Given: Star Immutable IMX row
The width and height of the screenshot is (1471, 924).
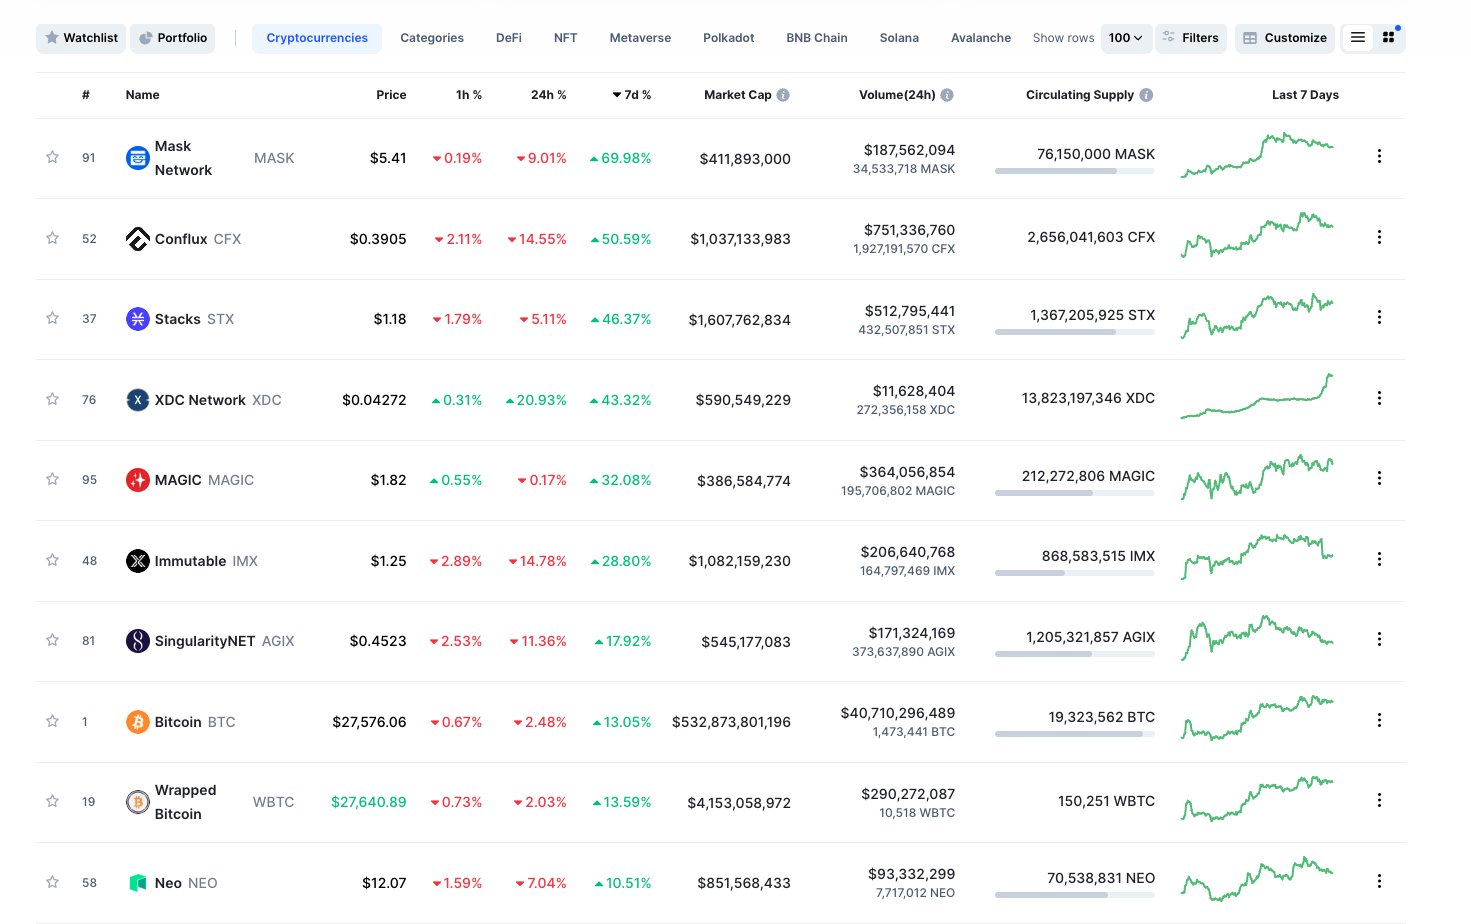Looking at the screenshot, I should click(52, 560).
